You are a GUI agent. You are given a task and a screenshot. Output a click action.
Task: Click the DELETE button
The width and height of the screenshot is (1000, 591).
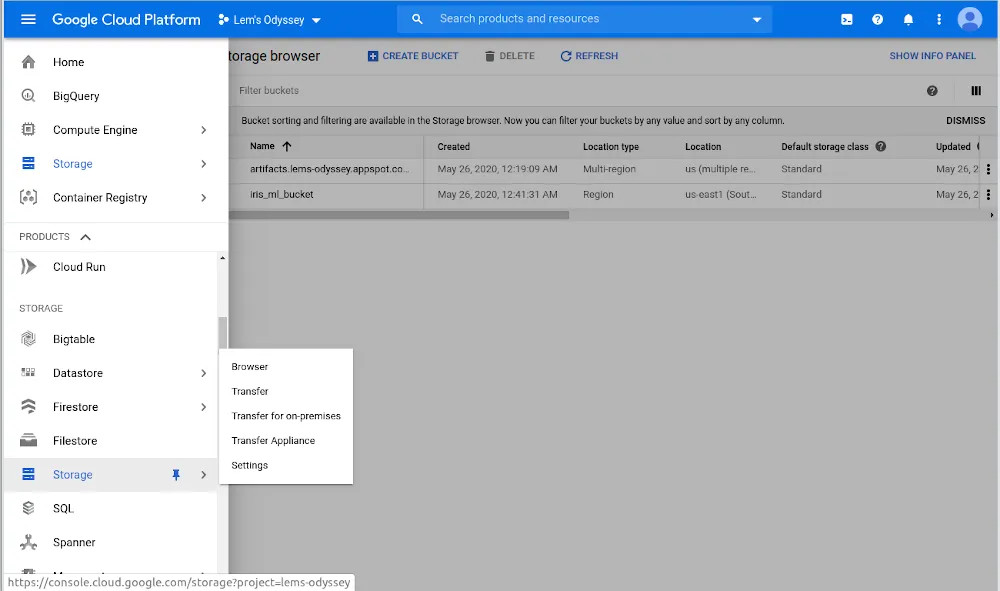(509, 56)
